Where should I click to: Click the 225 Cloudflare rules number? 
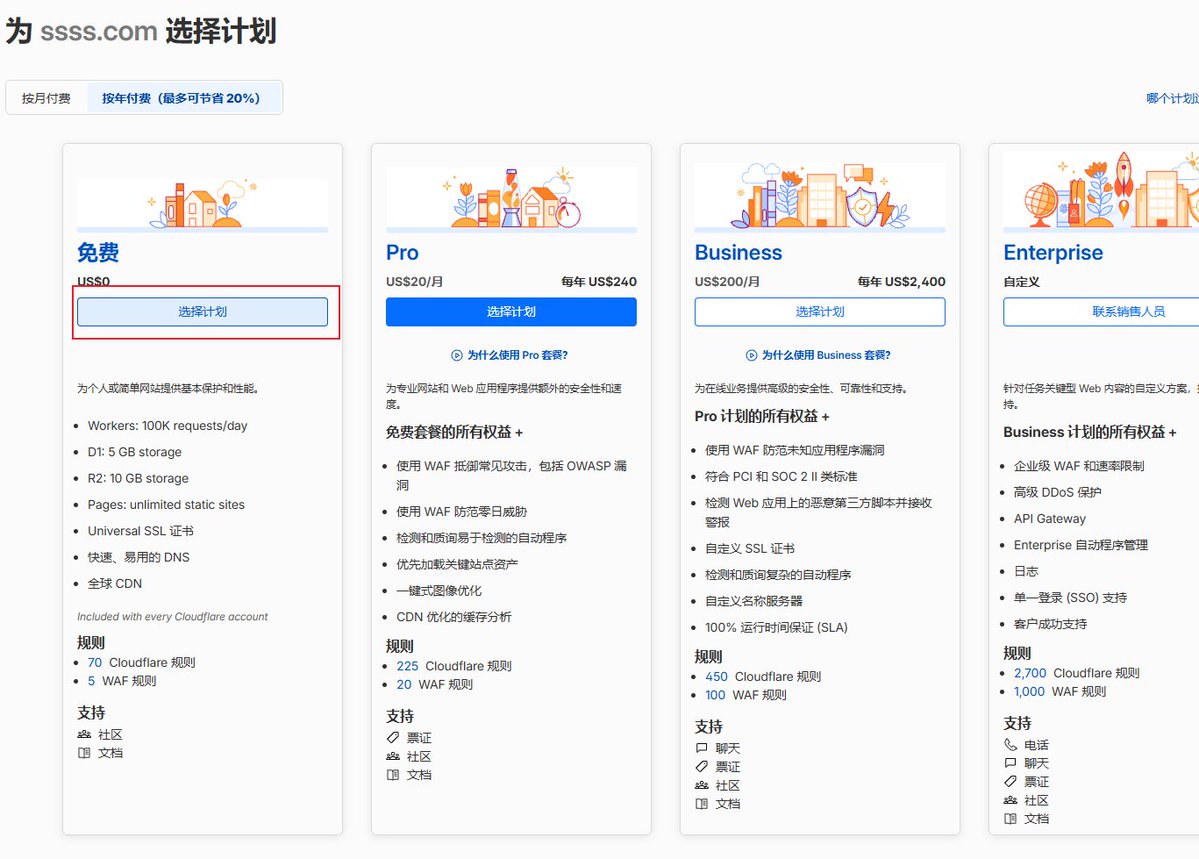point(407,666)
